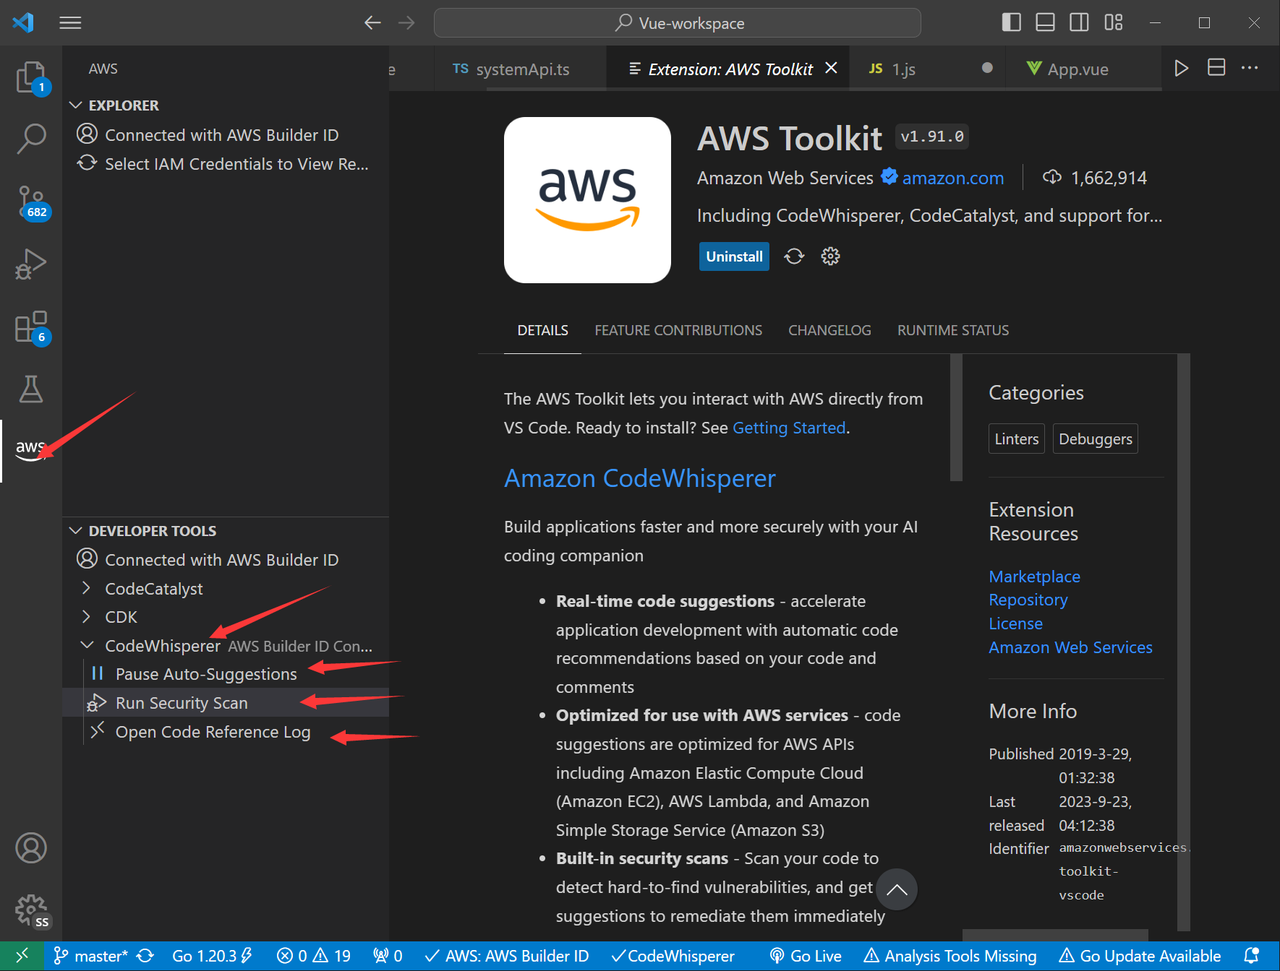Open the extension settings gear next to Uninstall
The height and width of the screenshot is (971, 1280).
point(830,257)
